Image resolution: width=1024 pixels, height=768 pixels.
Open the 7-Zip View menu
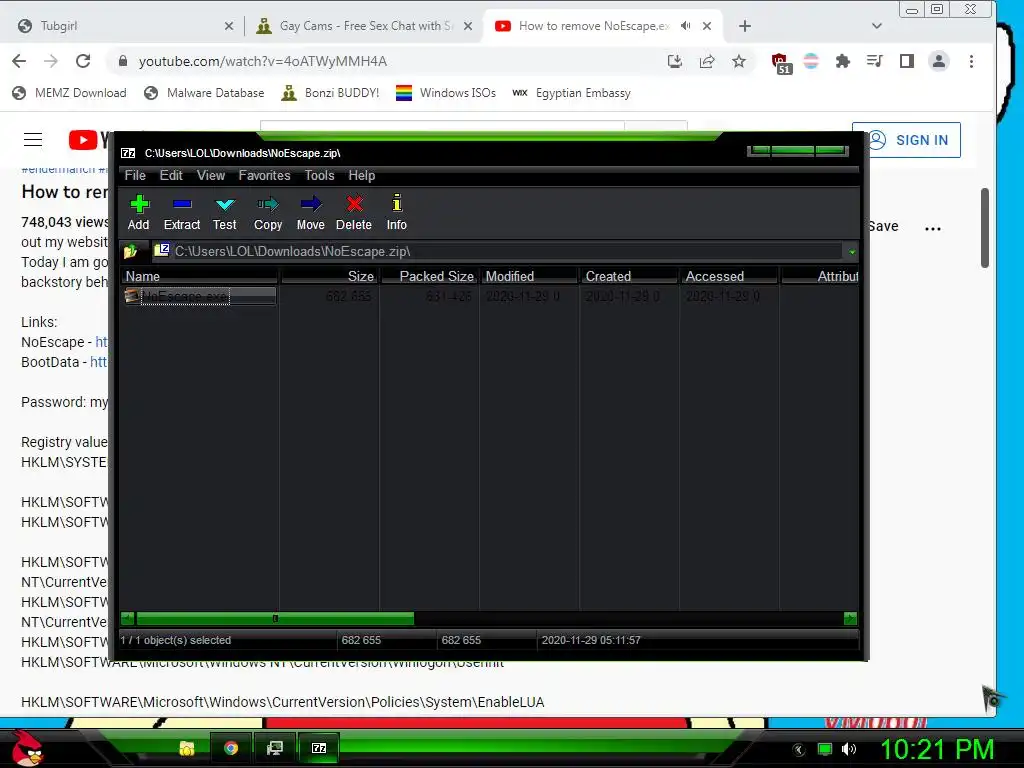tap(211, 176)
